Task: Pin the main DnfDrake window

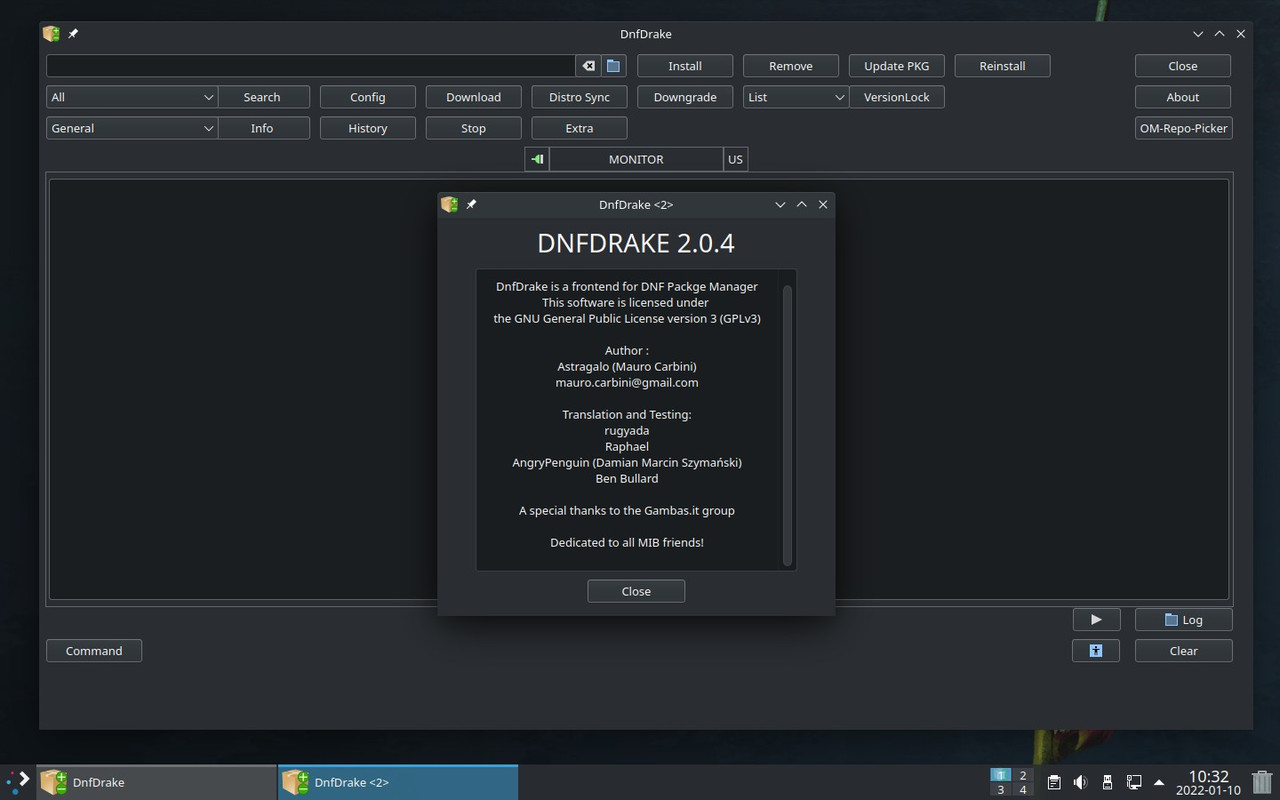Action: [73, 34]
